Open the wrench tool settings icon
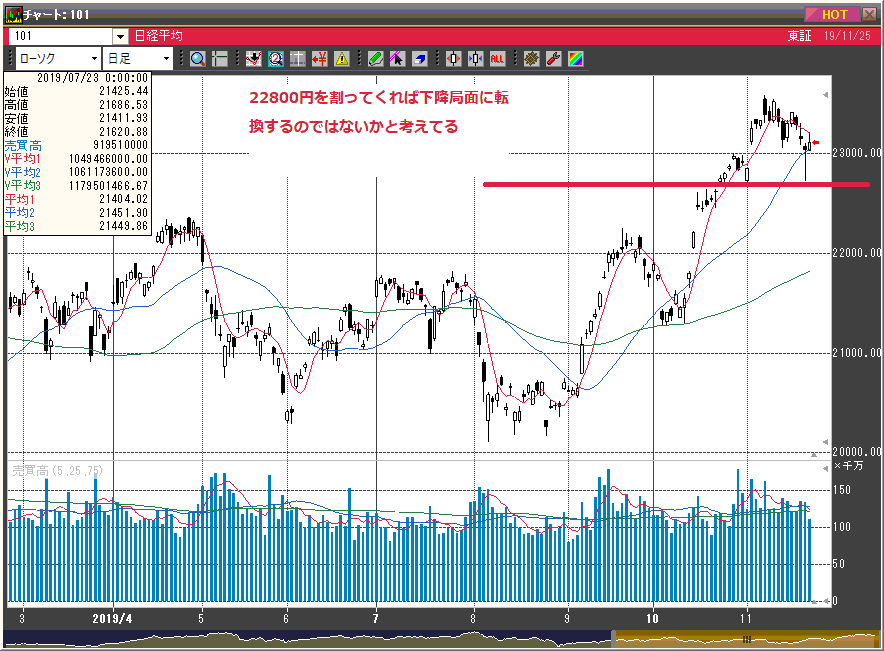 tap(553, 58)
